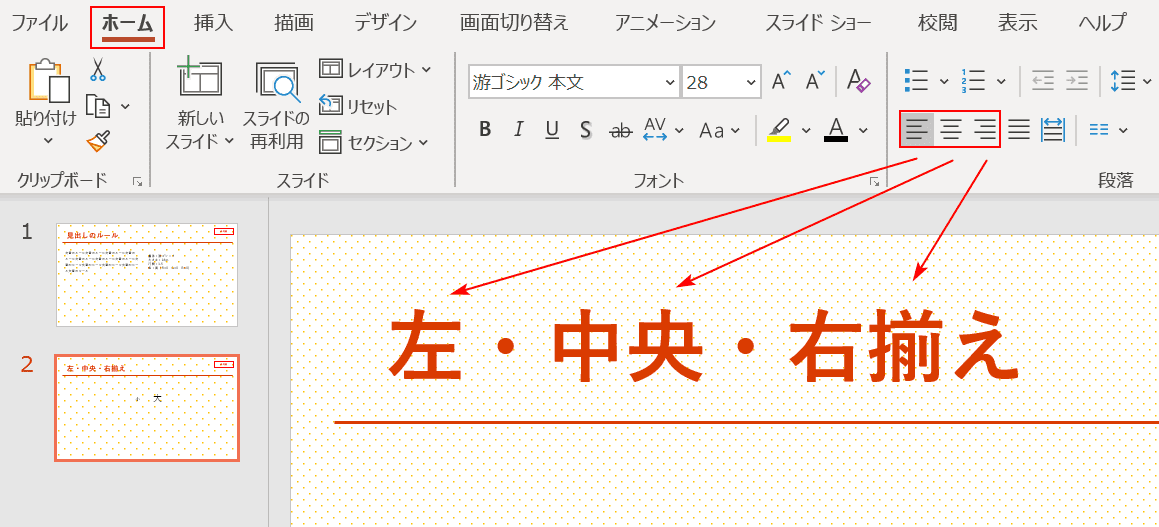Align text left

917,130
